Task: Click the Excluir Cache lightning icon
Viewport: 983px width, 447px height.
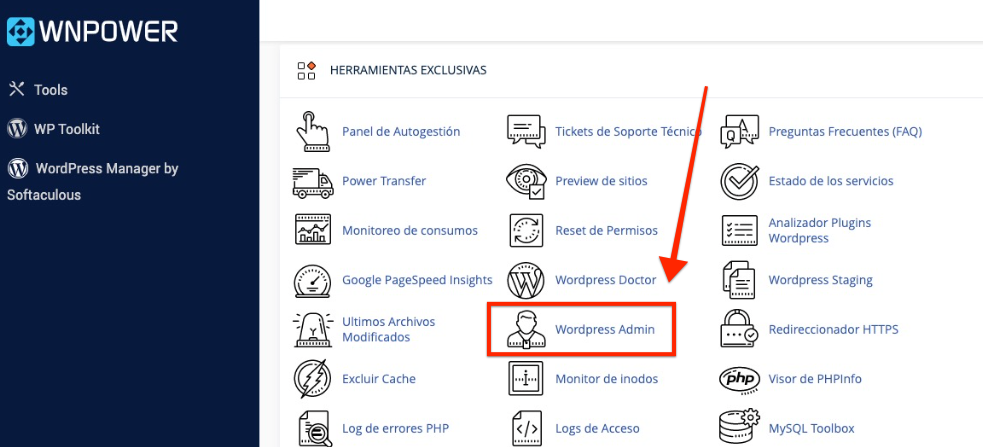Action: tap(312, 379)
